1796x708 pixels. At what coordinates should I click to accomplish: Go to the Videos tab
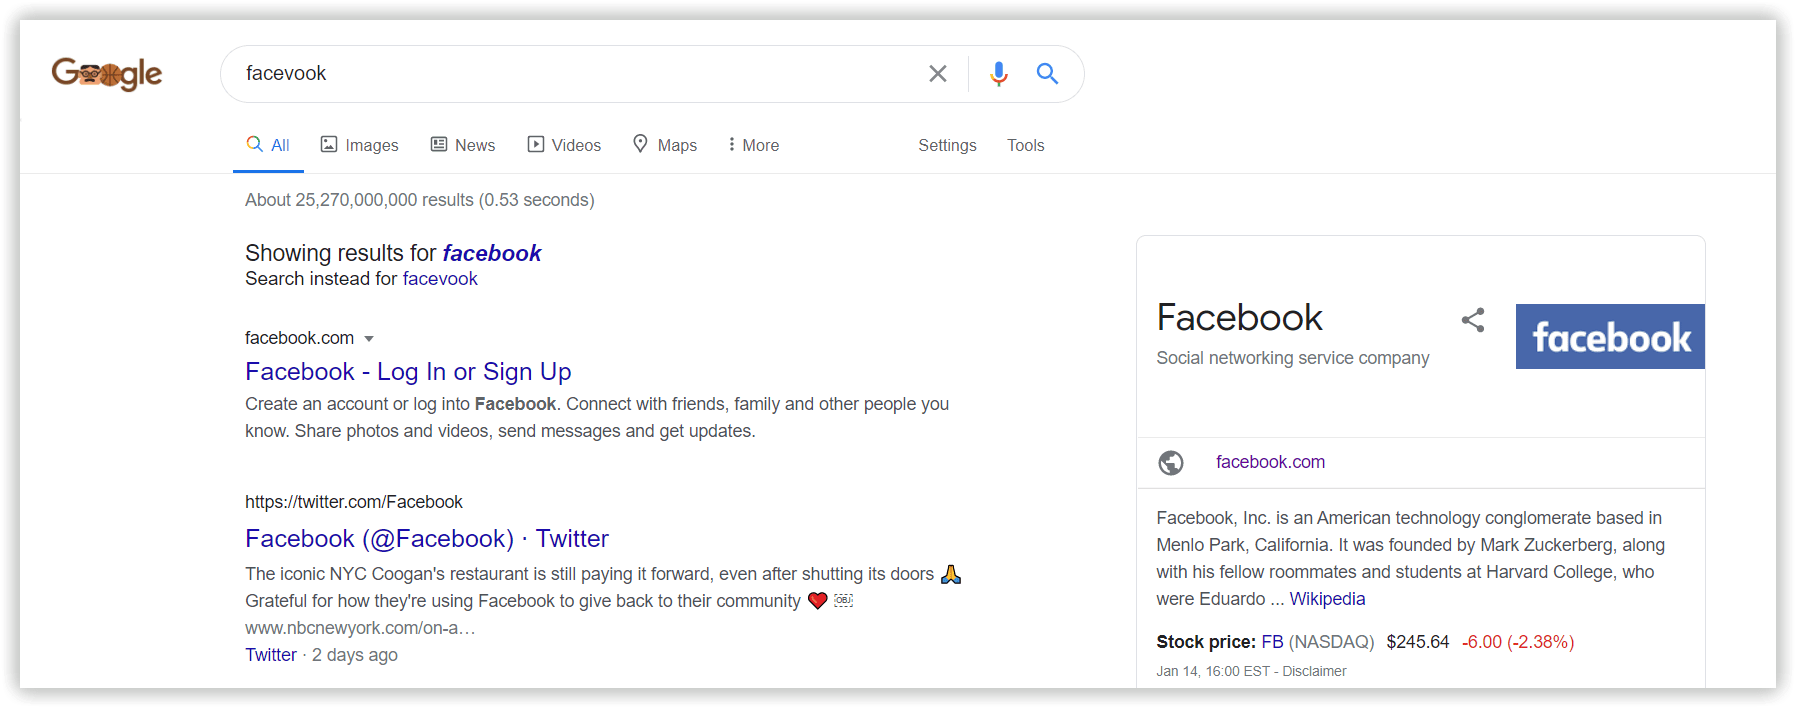point(564,145)
